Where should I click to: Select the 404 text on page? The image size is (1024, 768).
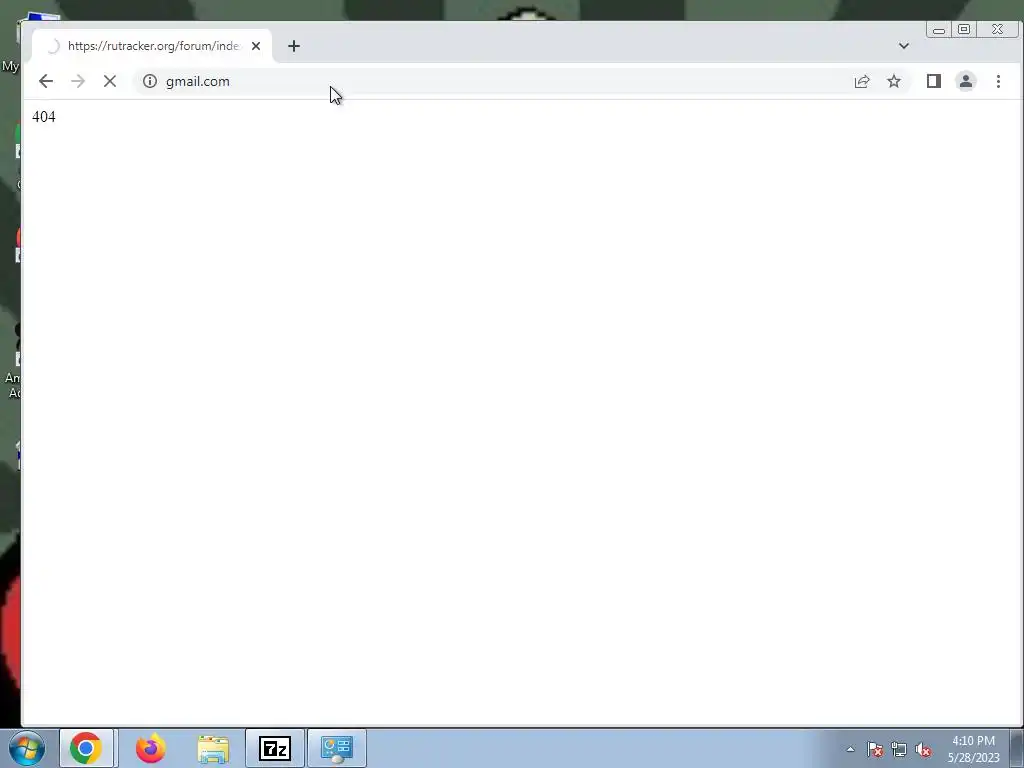point(44,117)
